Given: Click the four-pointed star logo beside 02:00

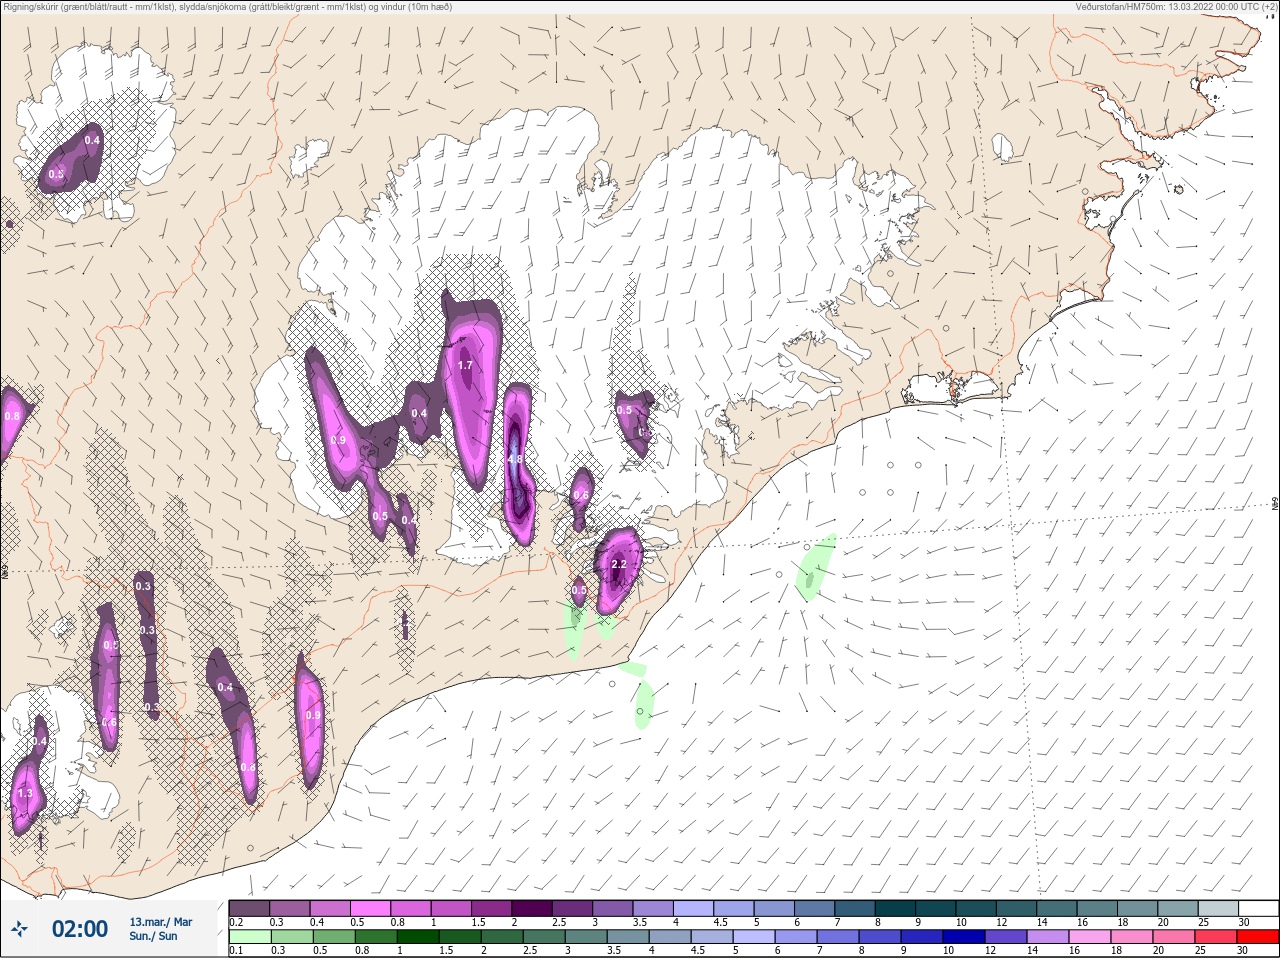Looking at the screenshot, I should point(19,929).
